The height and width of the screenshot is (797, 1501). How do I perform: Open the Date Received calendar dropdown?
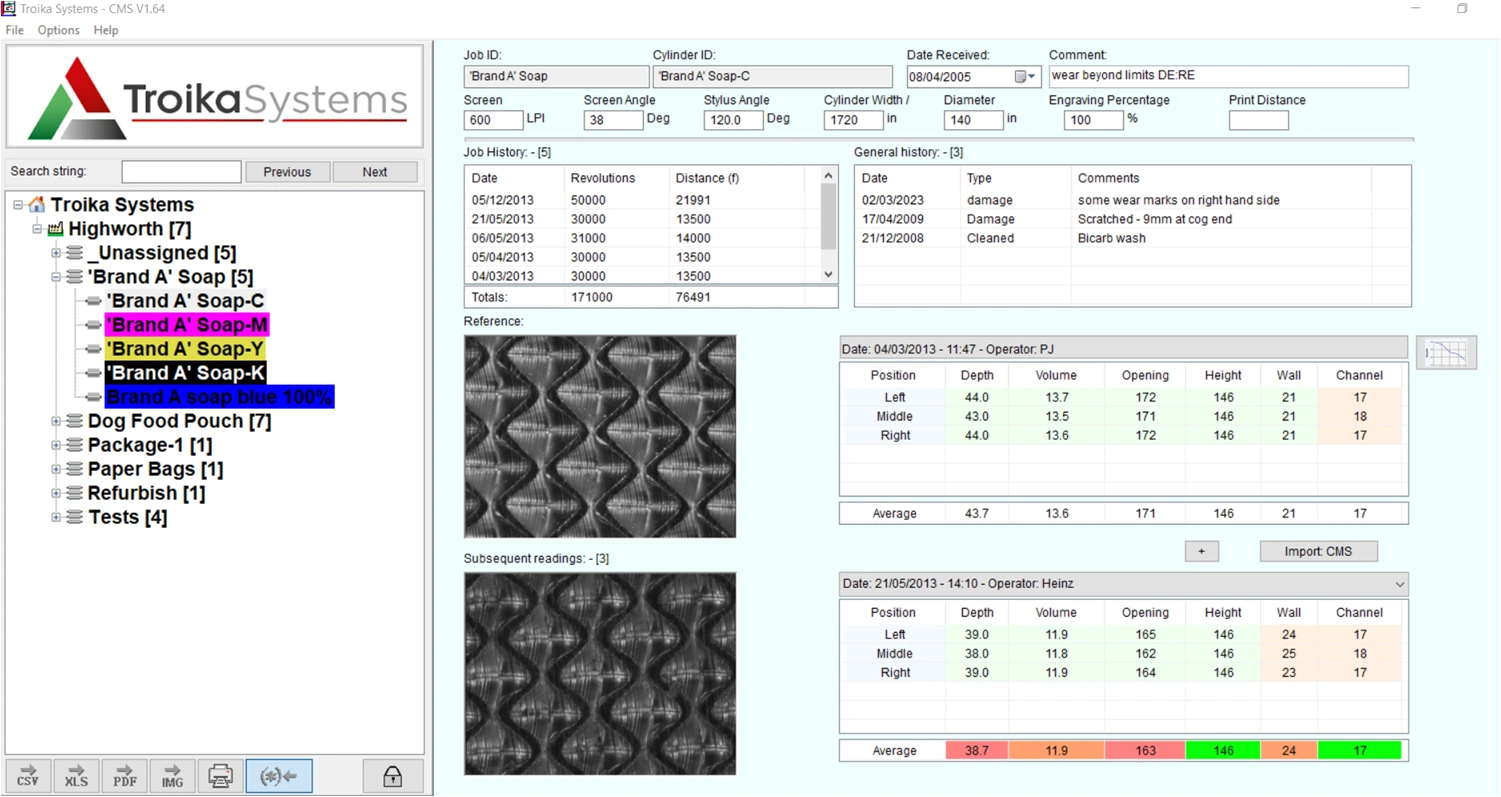pyautogui.click(x=1026, y=77)
